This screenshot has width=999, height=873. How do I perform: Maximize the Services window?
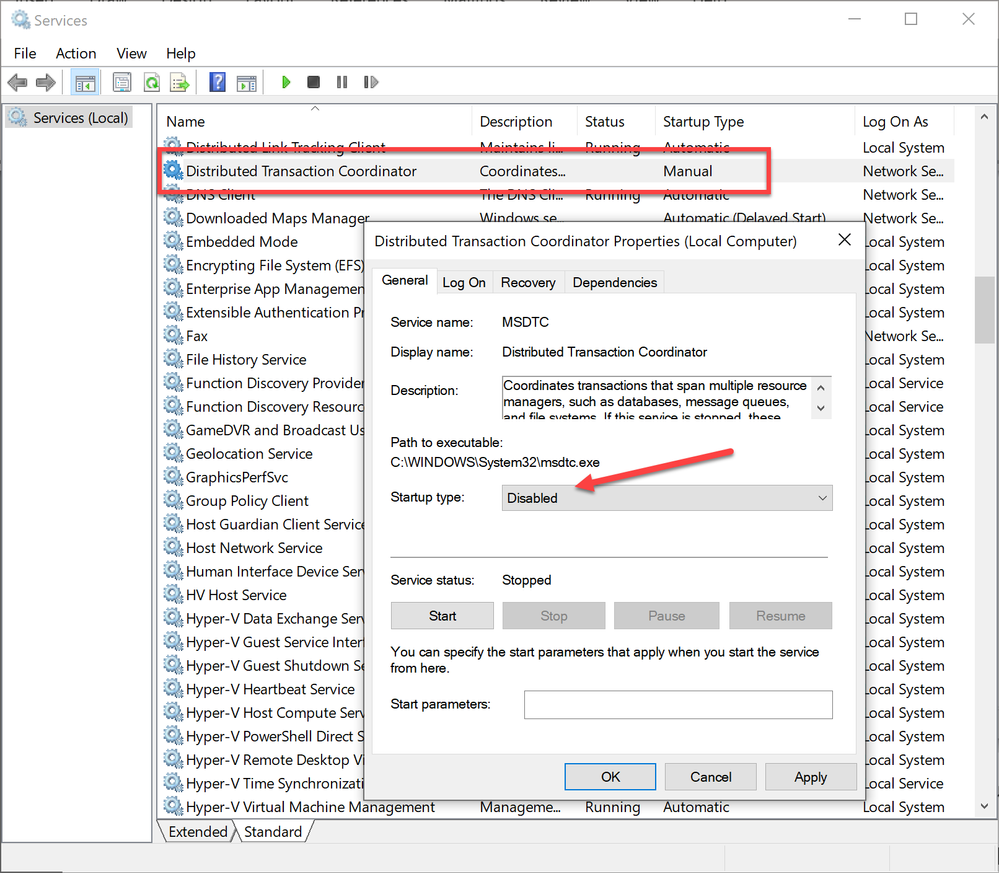click(x=911, y=20)
